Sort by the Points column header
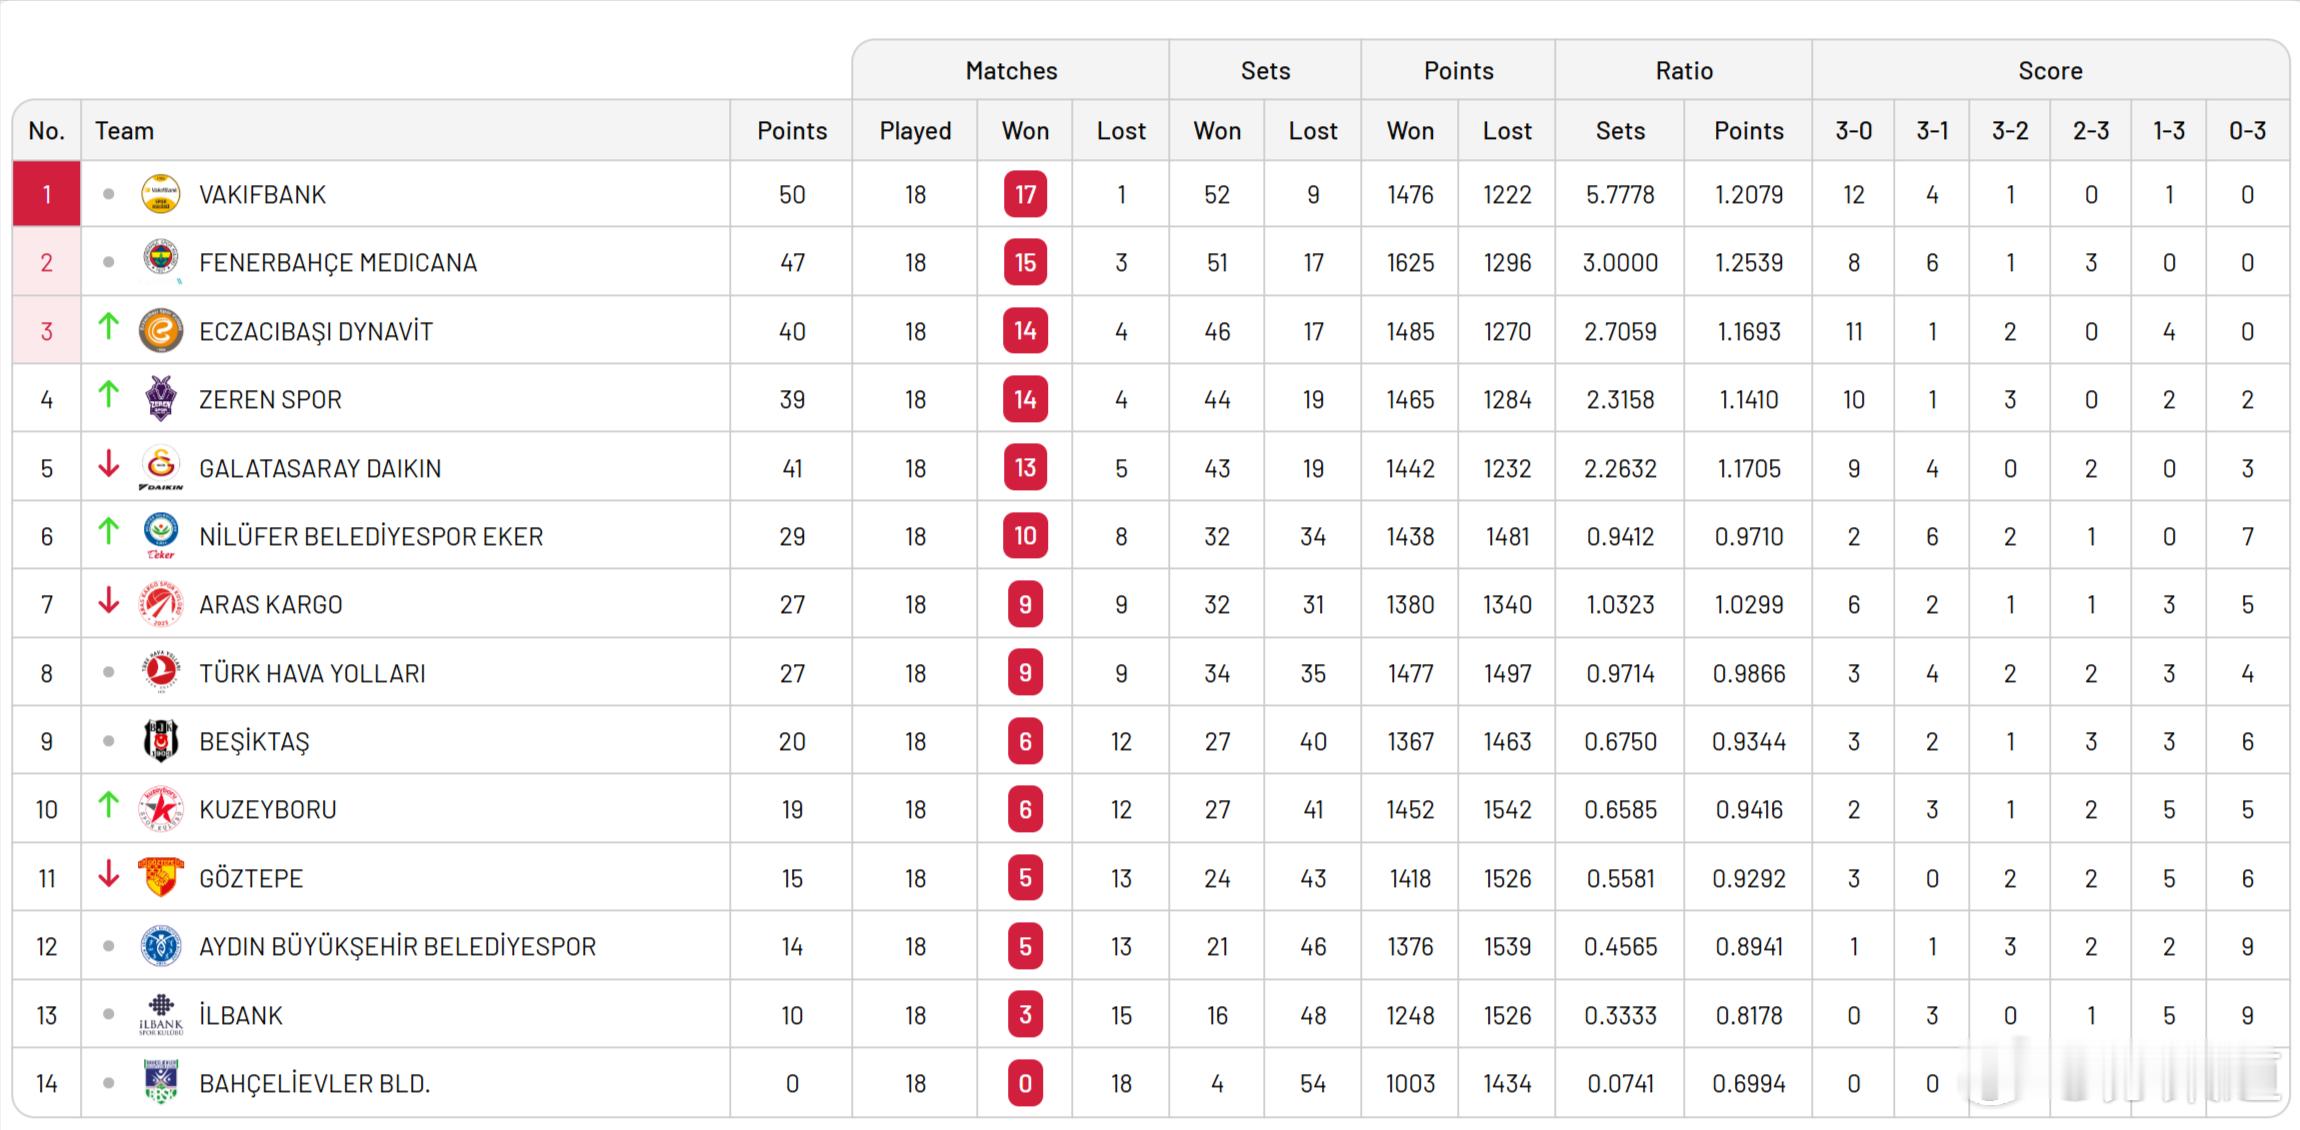 click(791, 131)
